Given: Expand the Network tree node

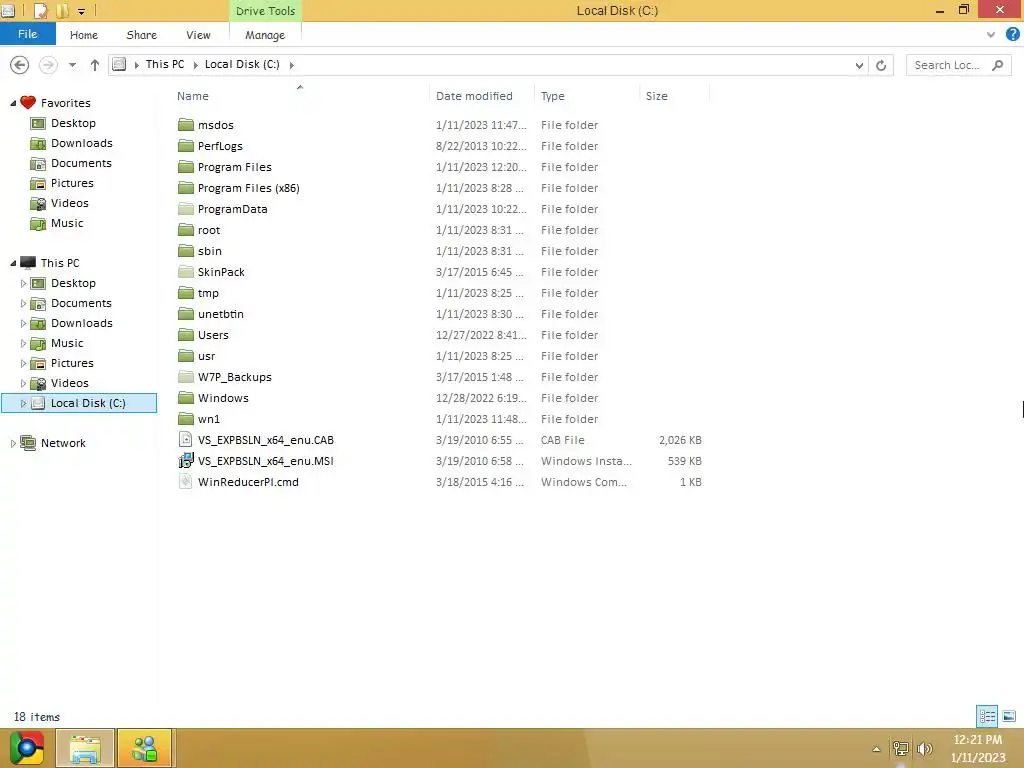Looking at the screenshot, I should pos(12,443).
